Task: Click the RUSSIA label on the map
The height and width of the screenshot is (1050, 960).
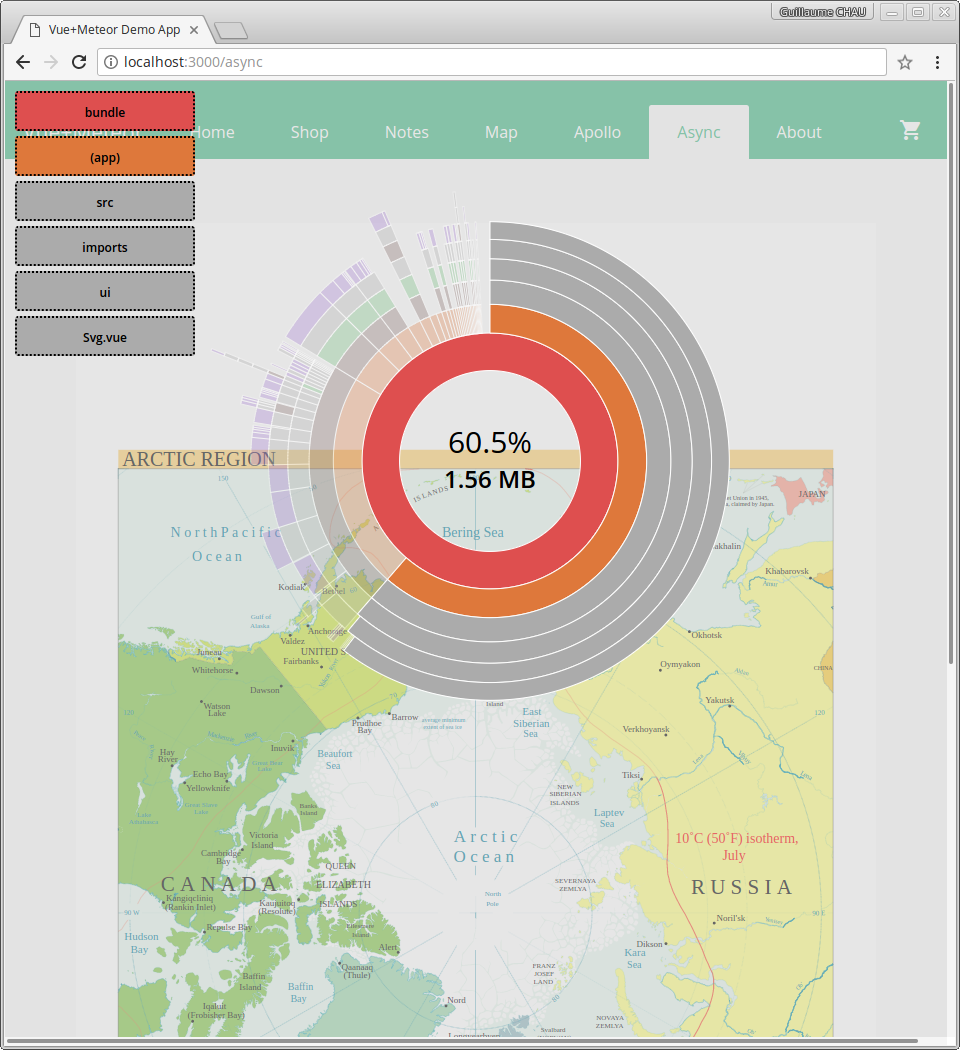Action: pos(742,887)
